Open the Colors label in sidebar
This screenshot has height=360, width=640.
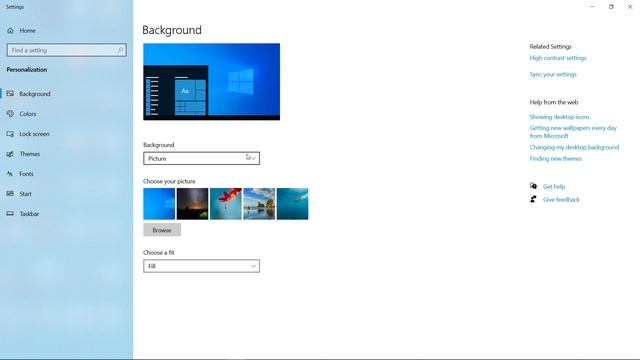click(x=28, y=114)
